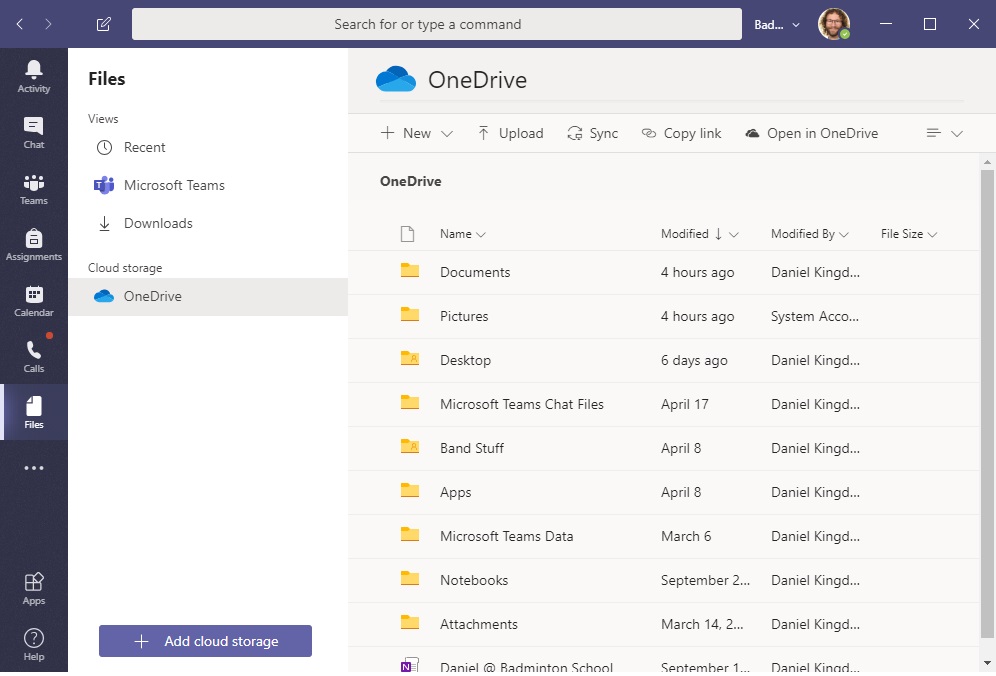Screen dimensions: 996x676
Task: Select Recent view in Files panel
Action: 144,147
